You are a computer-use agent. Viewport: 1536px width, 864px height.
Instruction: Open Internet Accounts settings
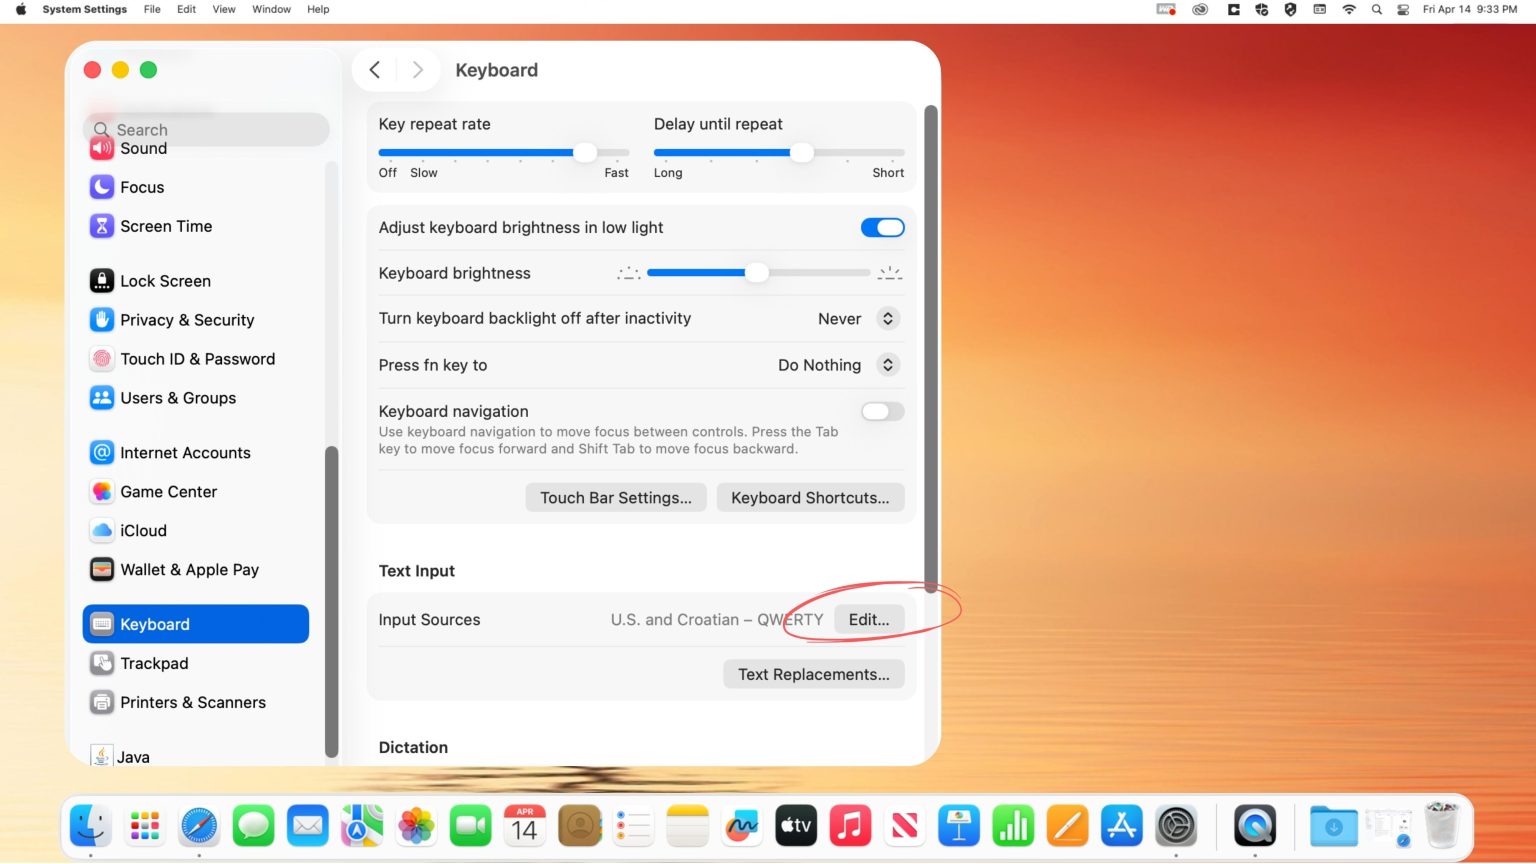point(184,452)
